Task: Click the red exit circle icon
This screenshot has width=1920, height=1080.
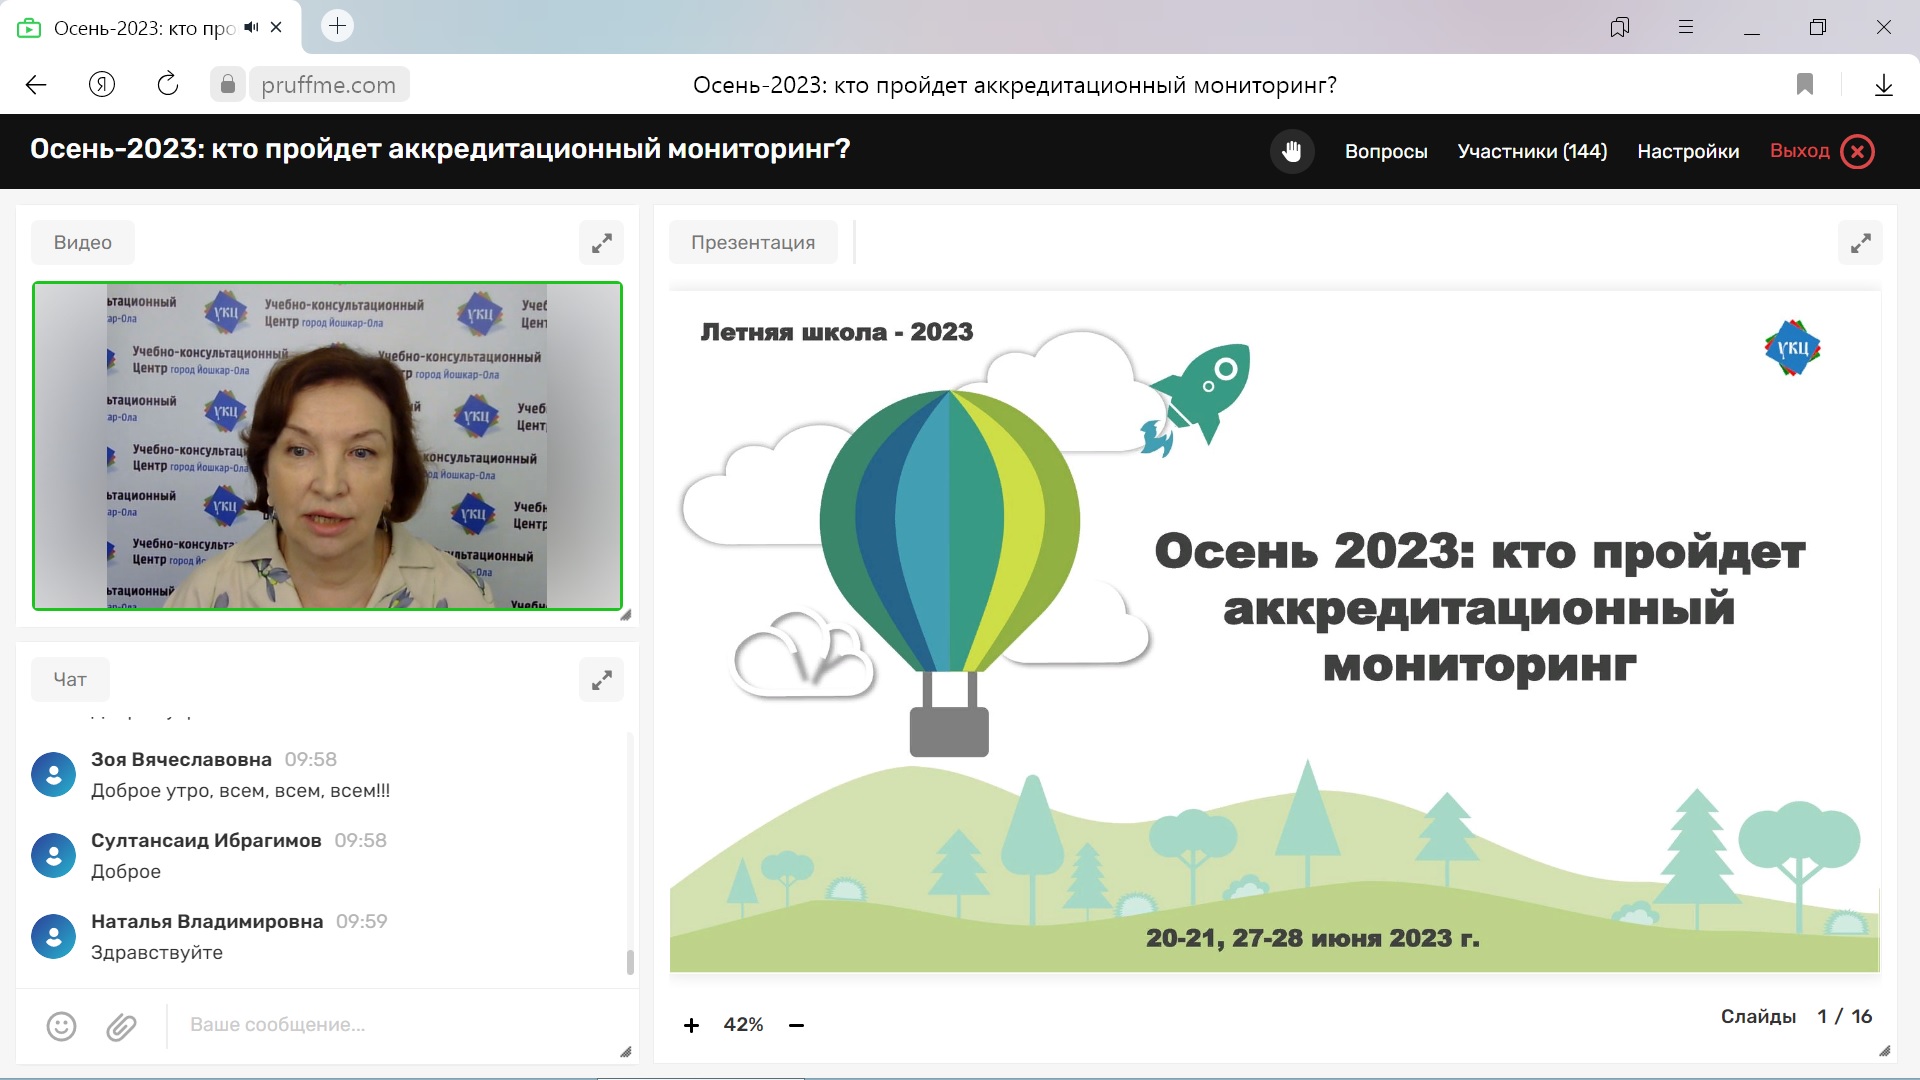Action: click(x=1857, y=151)
